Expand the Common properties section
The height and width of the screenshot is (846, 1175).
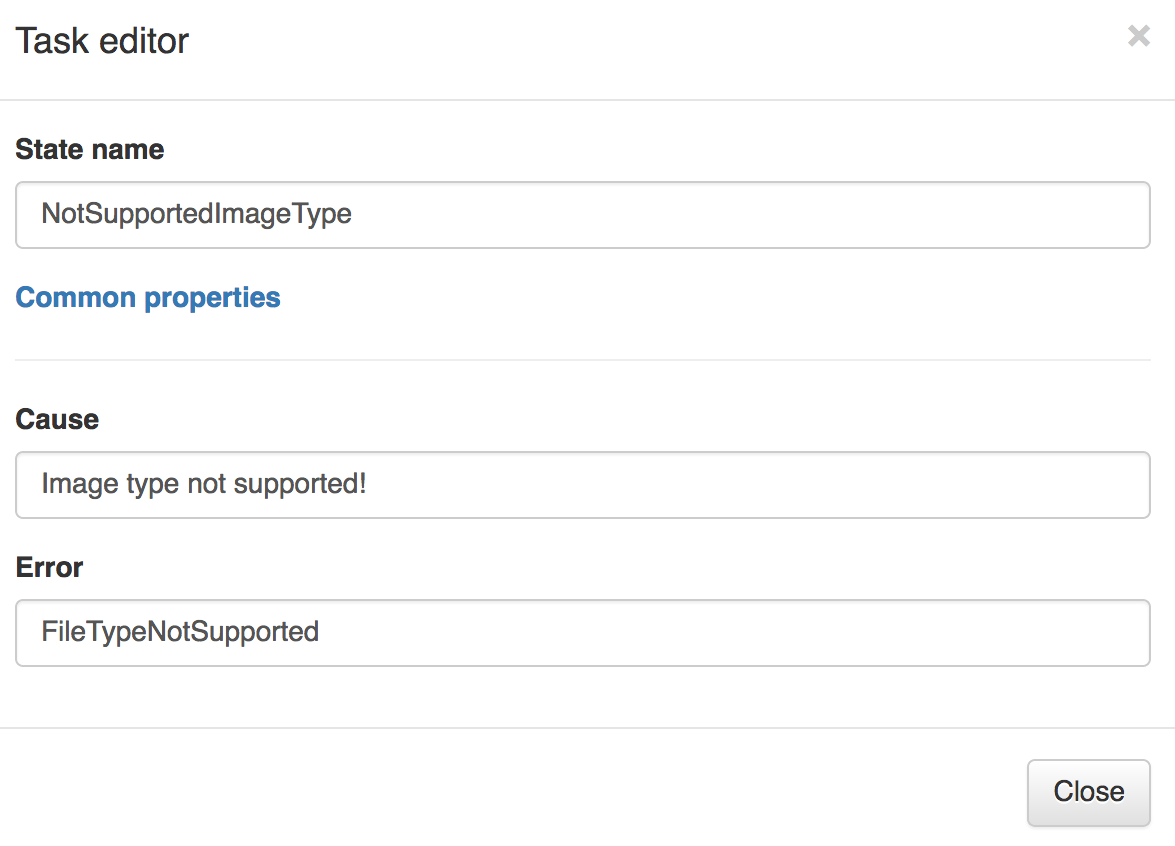coord(148,297)
